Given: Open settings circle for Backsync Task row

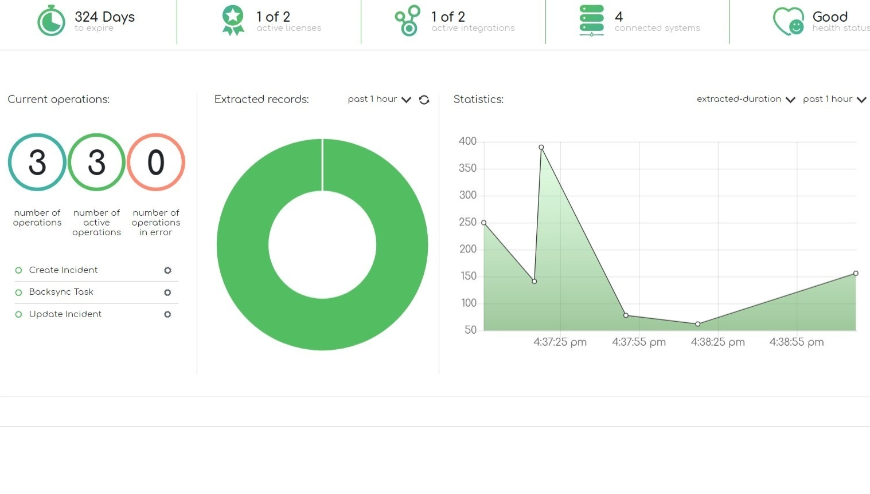Looking at the screenshot, I should [168, 293].
